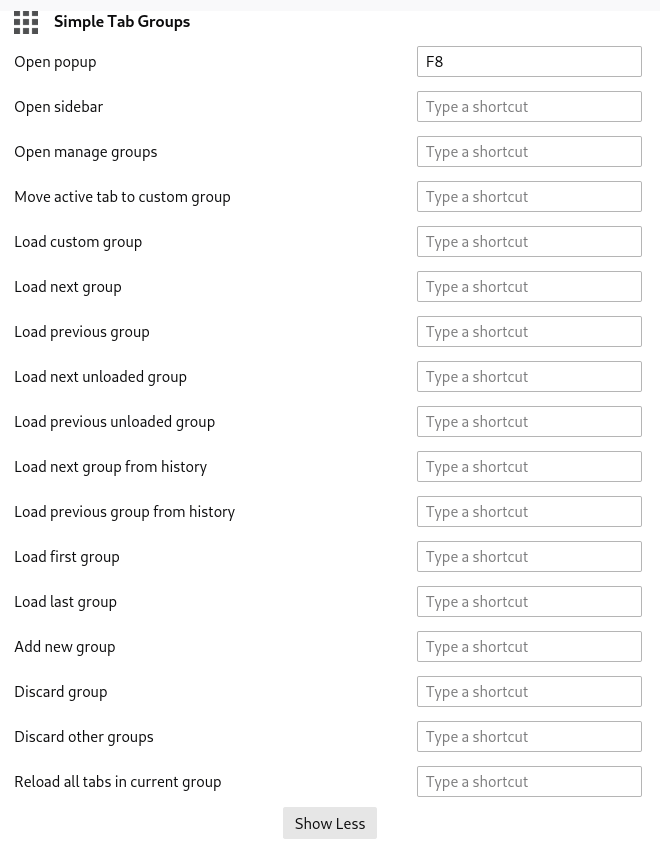Select Load previous group from history input
The height and width of the screenshot is (848, 660).
(529, 511)
